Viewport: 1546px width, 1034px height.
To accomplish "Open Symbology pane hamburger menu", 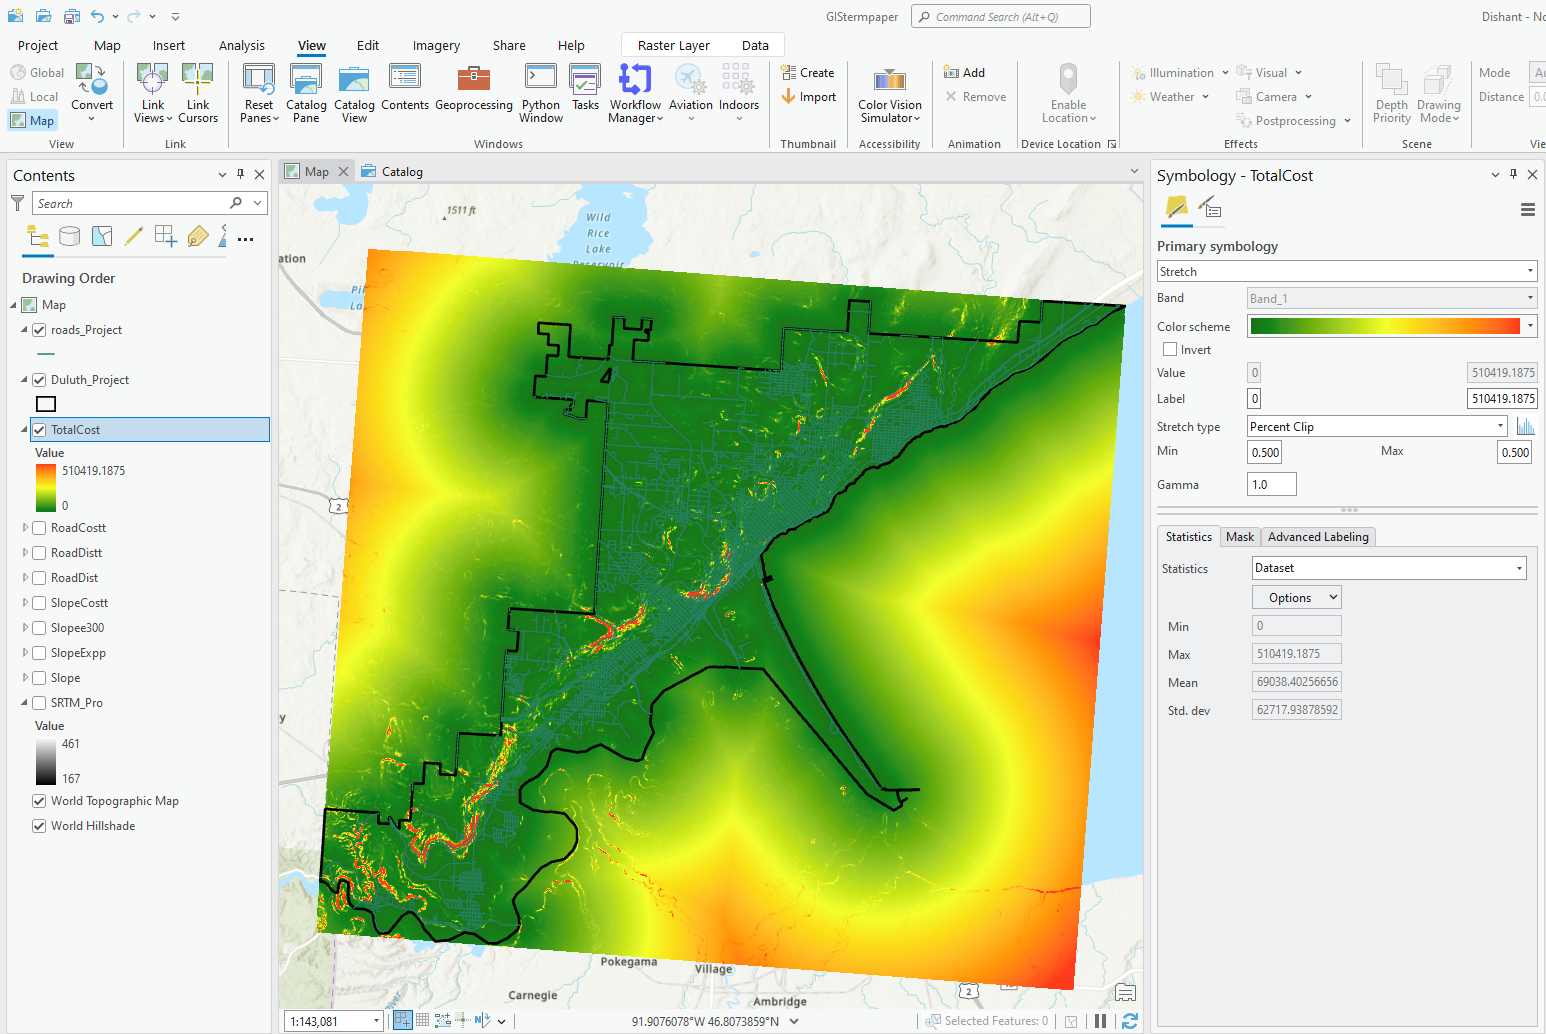I will coord(1527,210).
